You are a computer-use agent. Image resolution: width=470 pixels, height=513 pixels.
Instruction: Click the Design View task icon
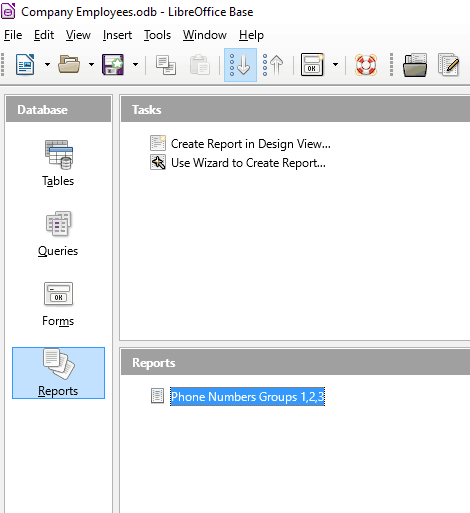(158, 143)
